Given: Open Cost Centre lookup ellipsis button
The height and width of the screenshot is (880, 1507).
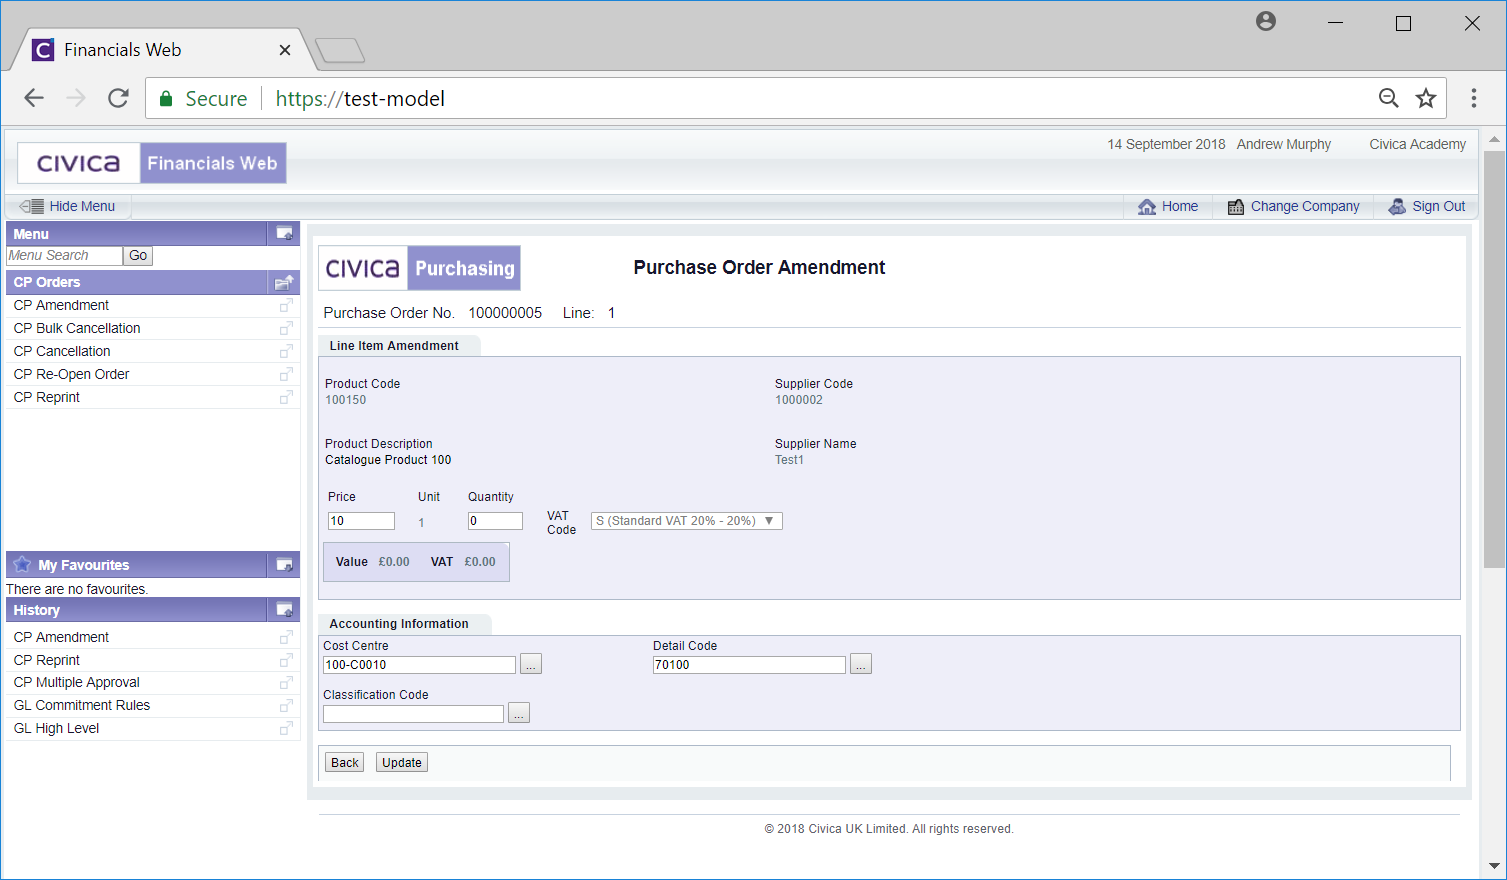Looking at the screenshot, I should tap(531, 665).
